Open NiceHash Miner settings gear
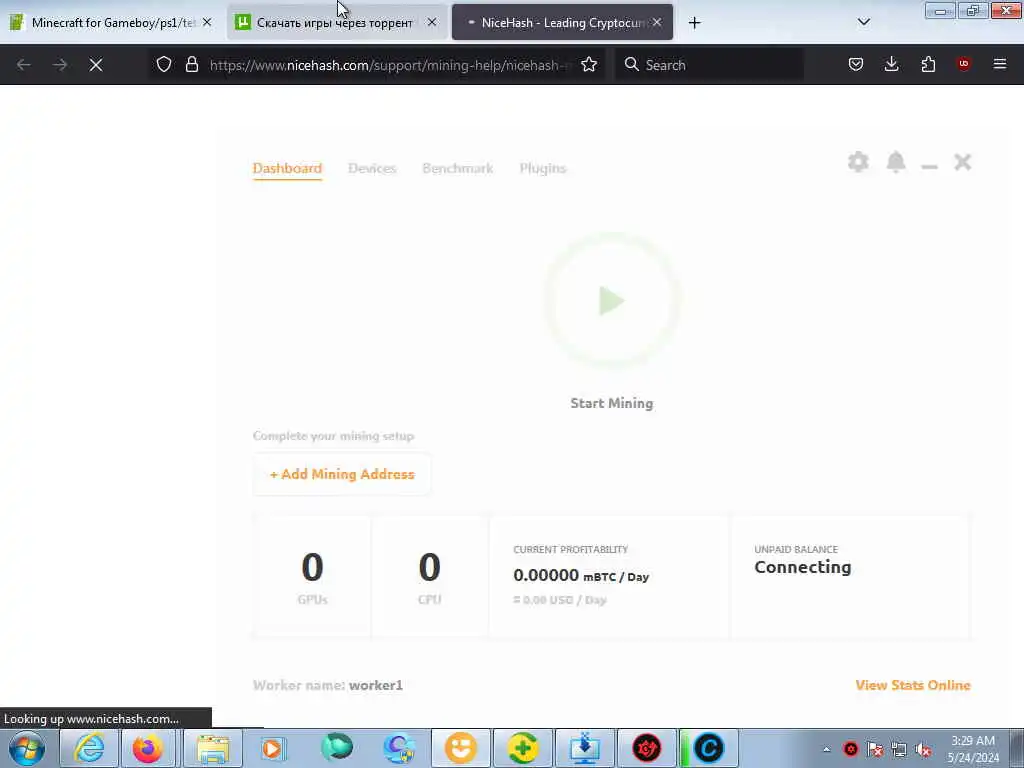Image resolution: width=1024 pixels, height=768 pixels. tap(858, 162)
